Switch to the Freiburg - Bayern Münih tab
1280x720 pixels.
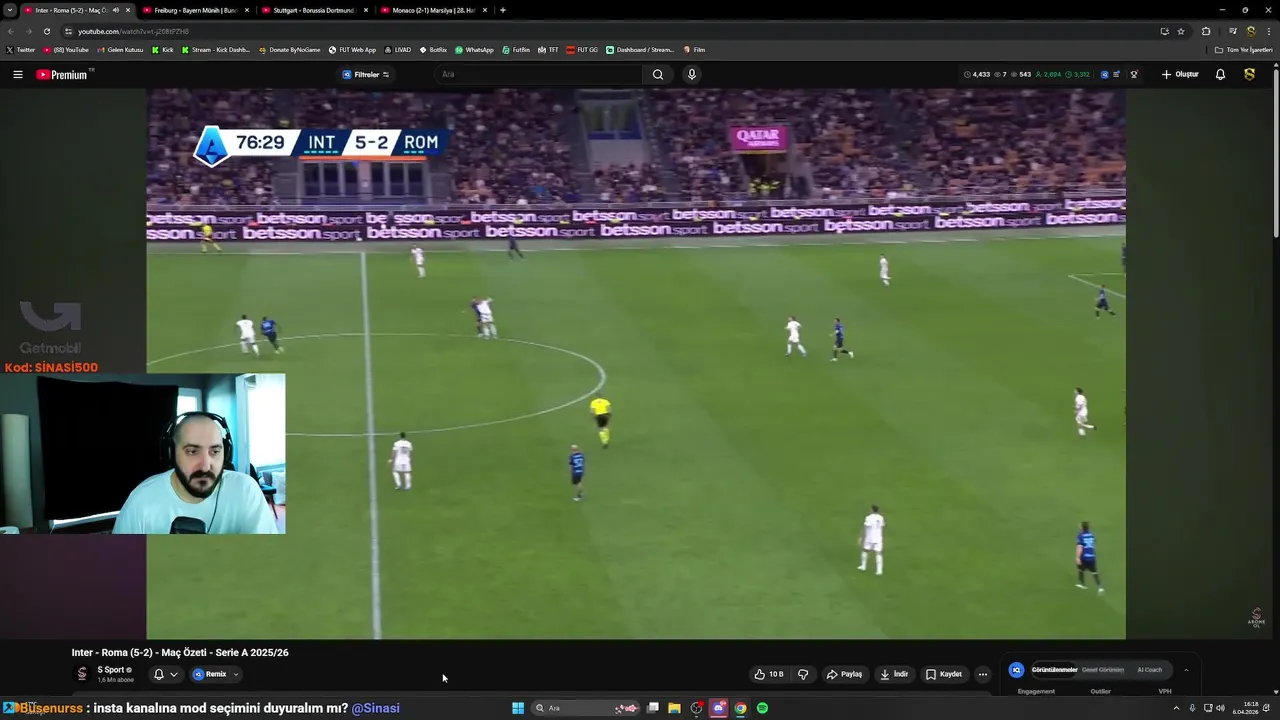click(x=195, y=10)
